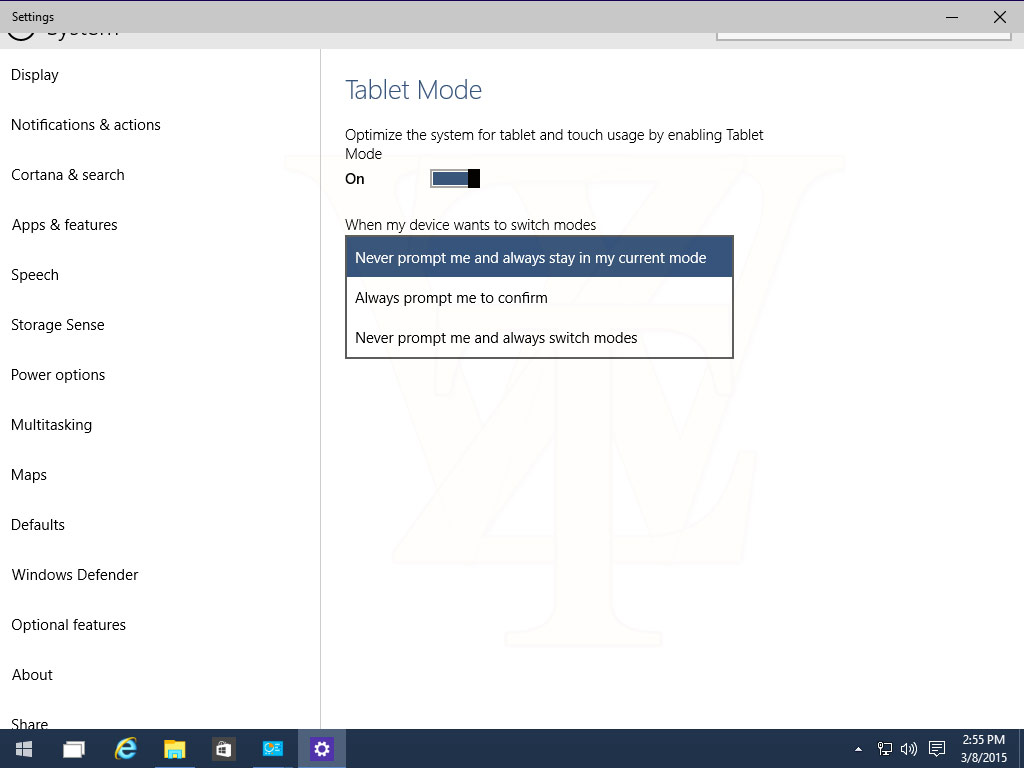This screenshot has height=768, width=1024.
Task: Open the Store app on taskbar
Action: (x=223, y=749)
